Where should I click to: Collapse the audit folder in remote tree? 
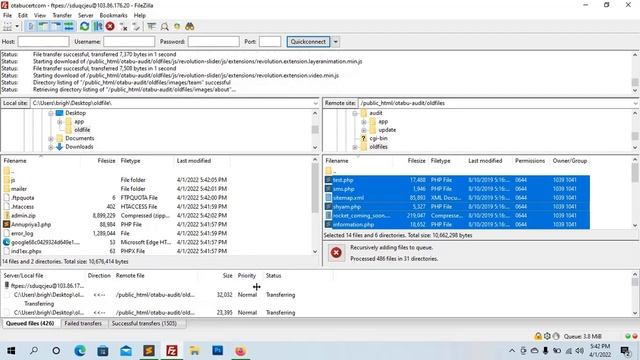355,113
